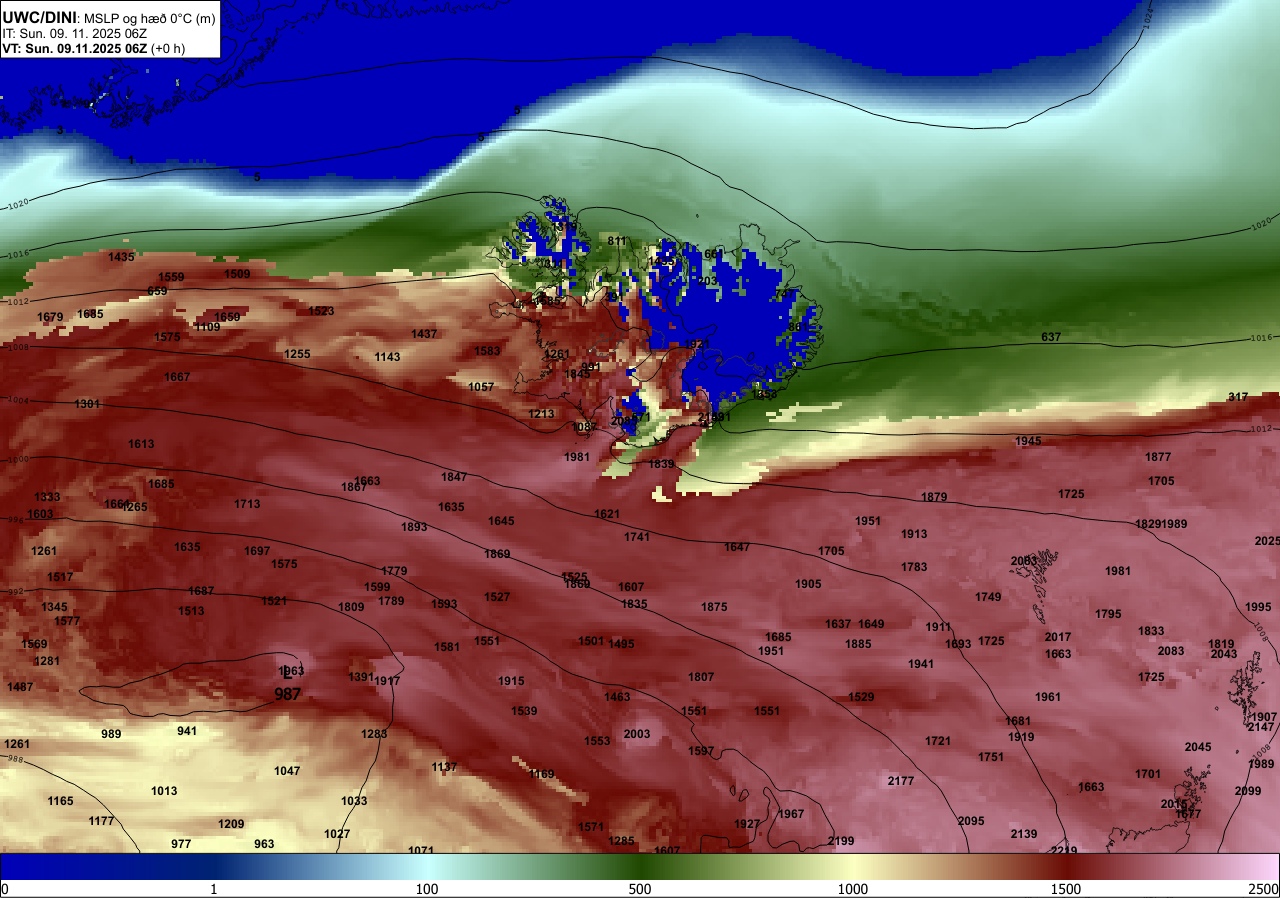This screenshot has height=898, width=1280.
Task: Click the map value 1967
Action: click(791, 814)
